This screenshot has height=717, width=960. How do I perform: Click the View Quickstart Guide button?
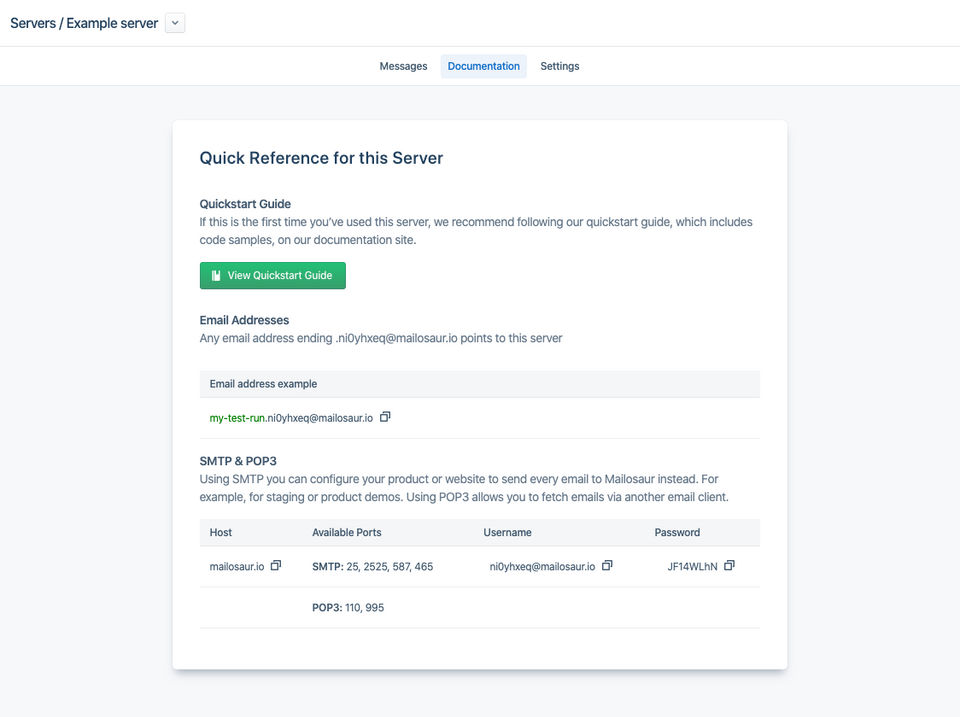click(x=272, y=276)
